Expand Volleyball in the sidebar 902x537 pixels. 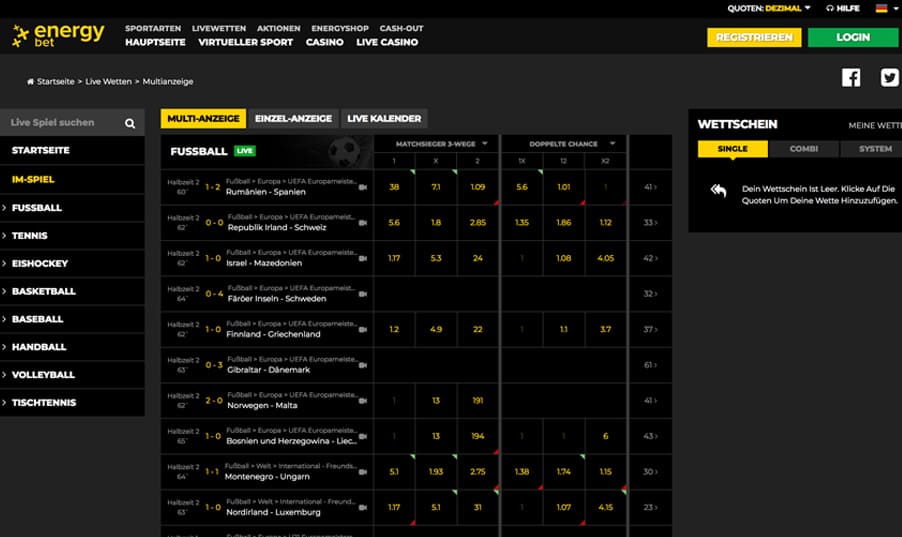(72, 375)
